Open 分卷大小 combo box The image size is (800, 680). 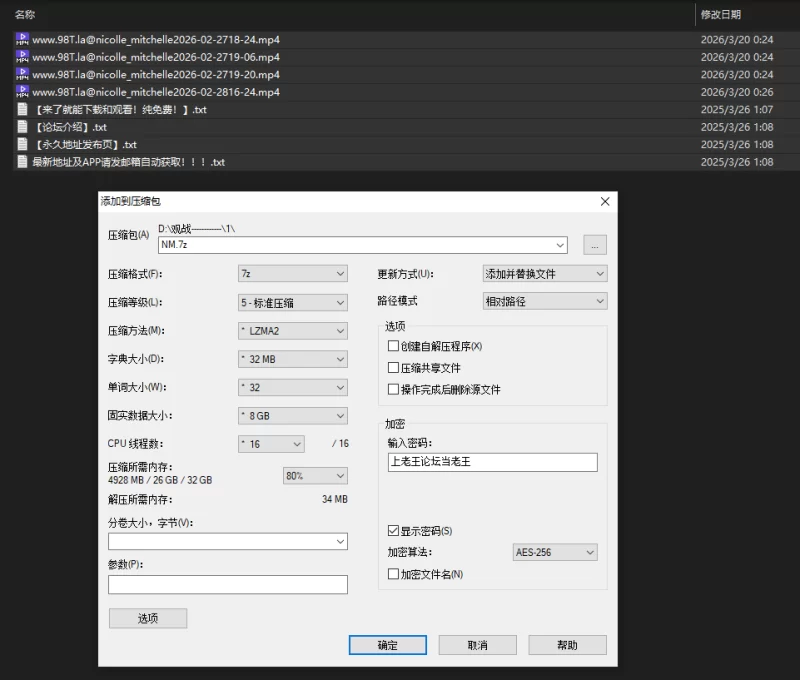pyautogui.click(x=228, y=541)
